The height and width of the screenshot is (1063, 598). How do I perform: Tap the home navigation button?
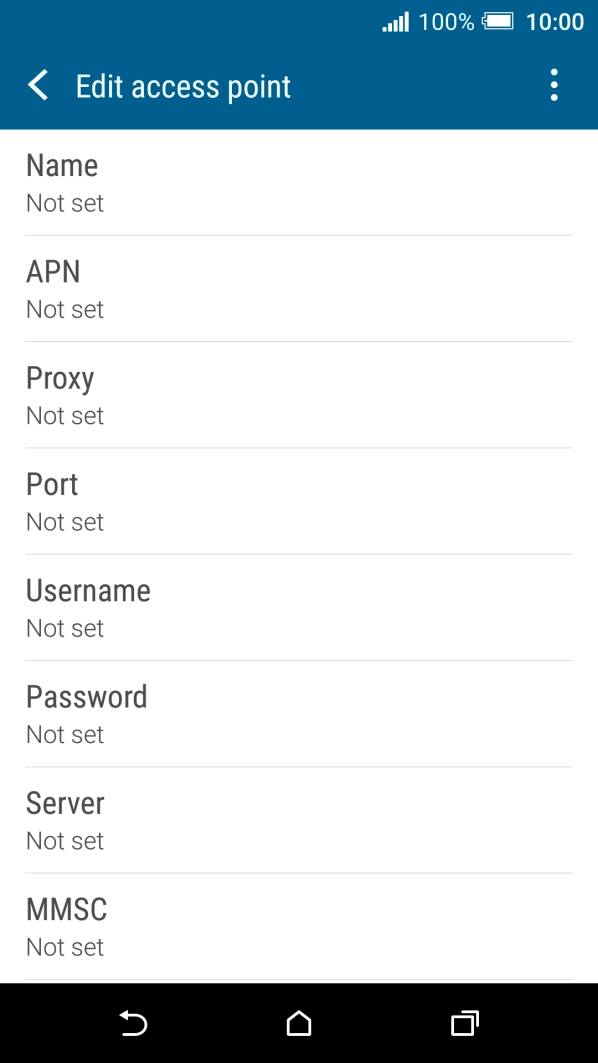299,1023
